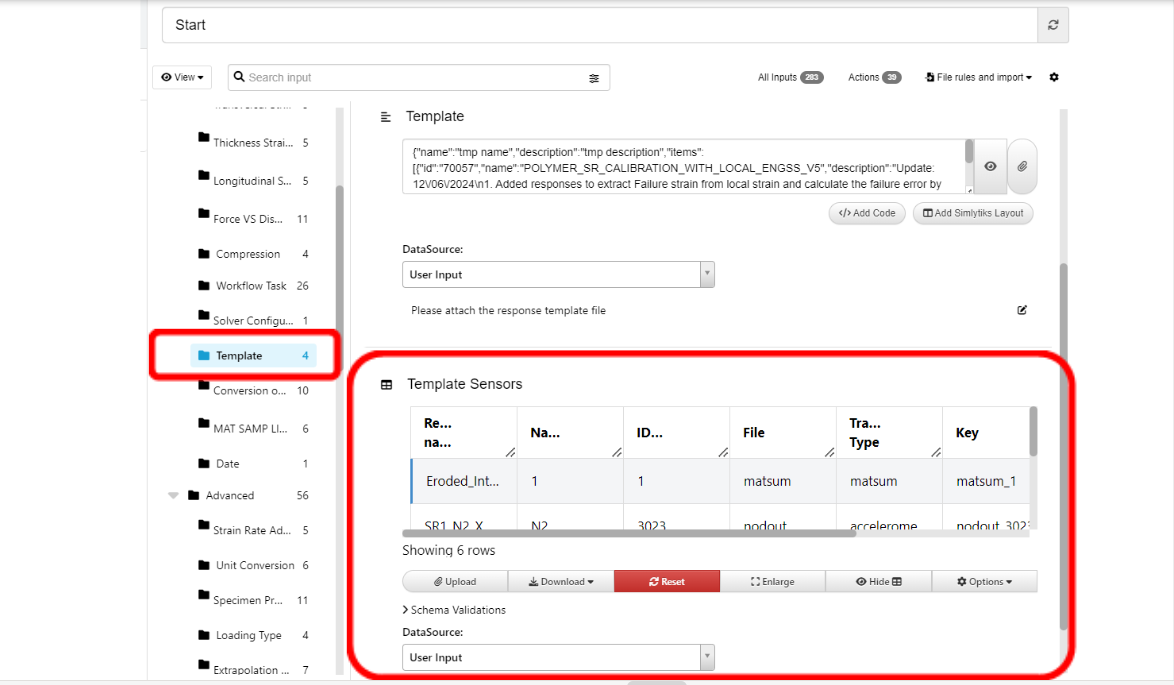Click the Upload icon button under Template Sensors
The height and width of the screenshot is (685, 1174).
(455, 581)
